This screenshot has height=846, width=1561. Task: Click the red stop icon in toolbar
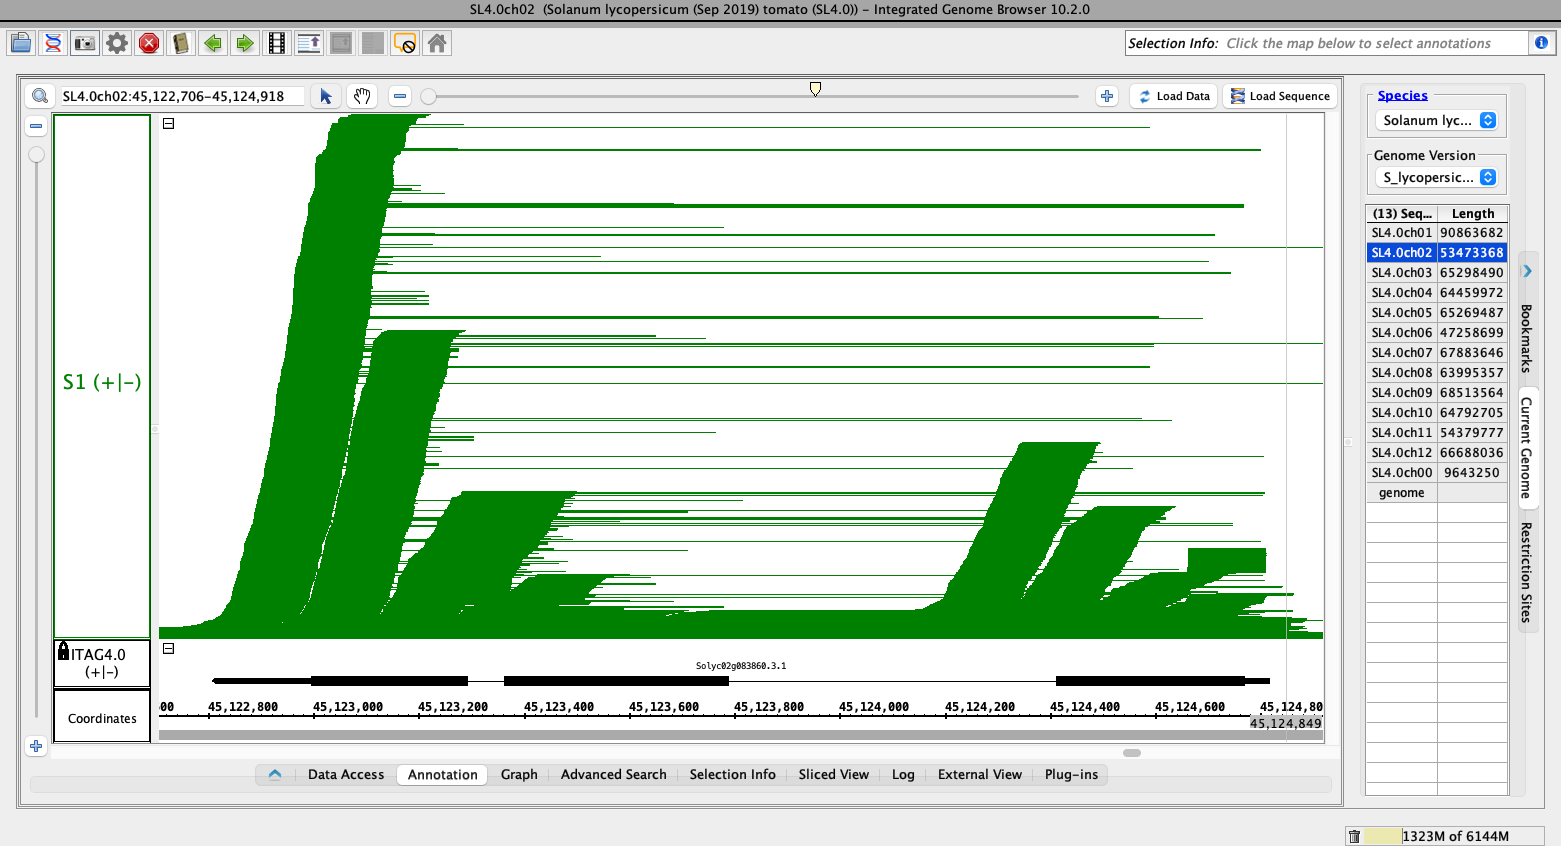coord(149,43)
